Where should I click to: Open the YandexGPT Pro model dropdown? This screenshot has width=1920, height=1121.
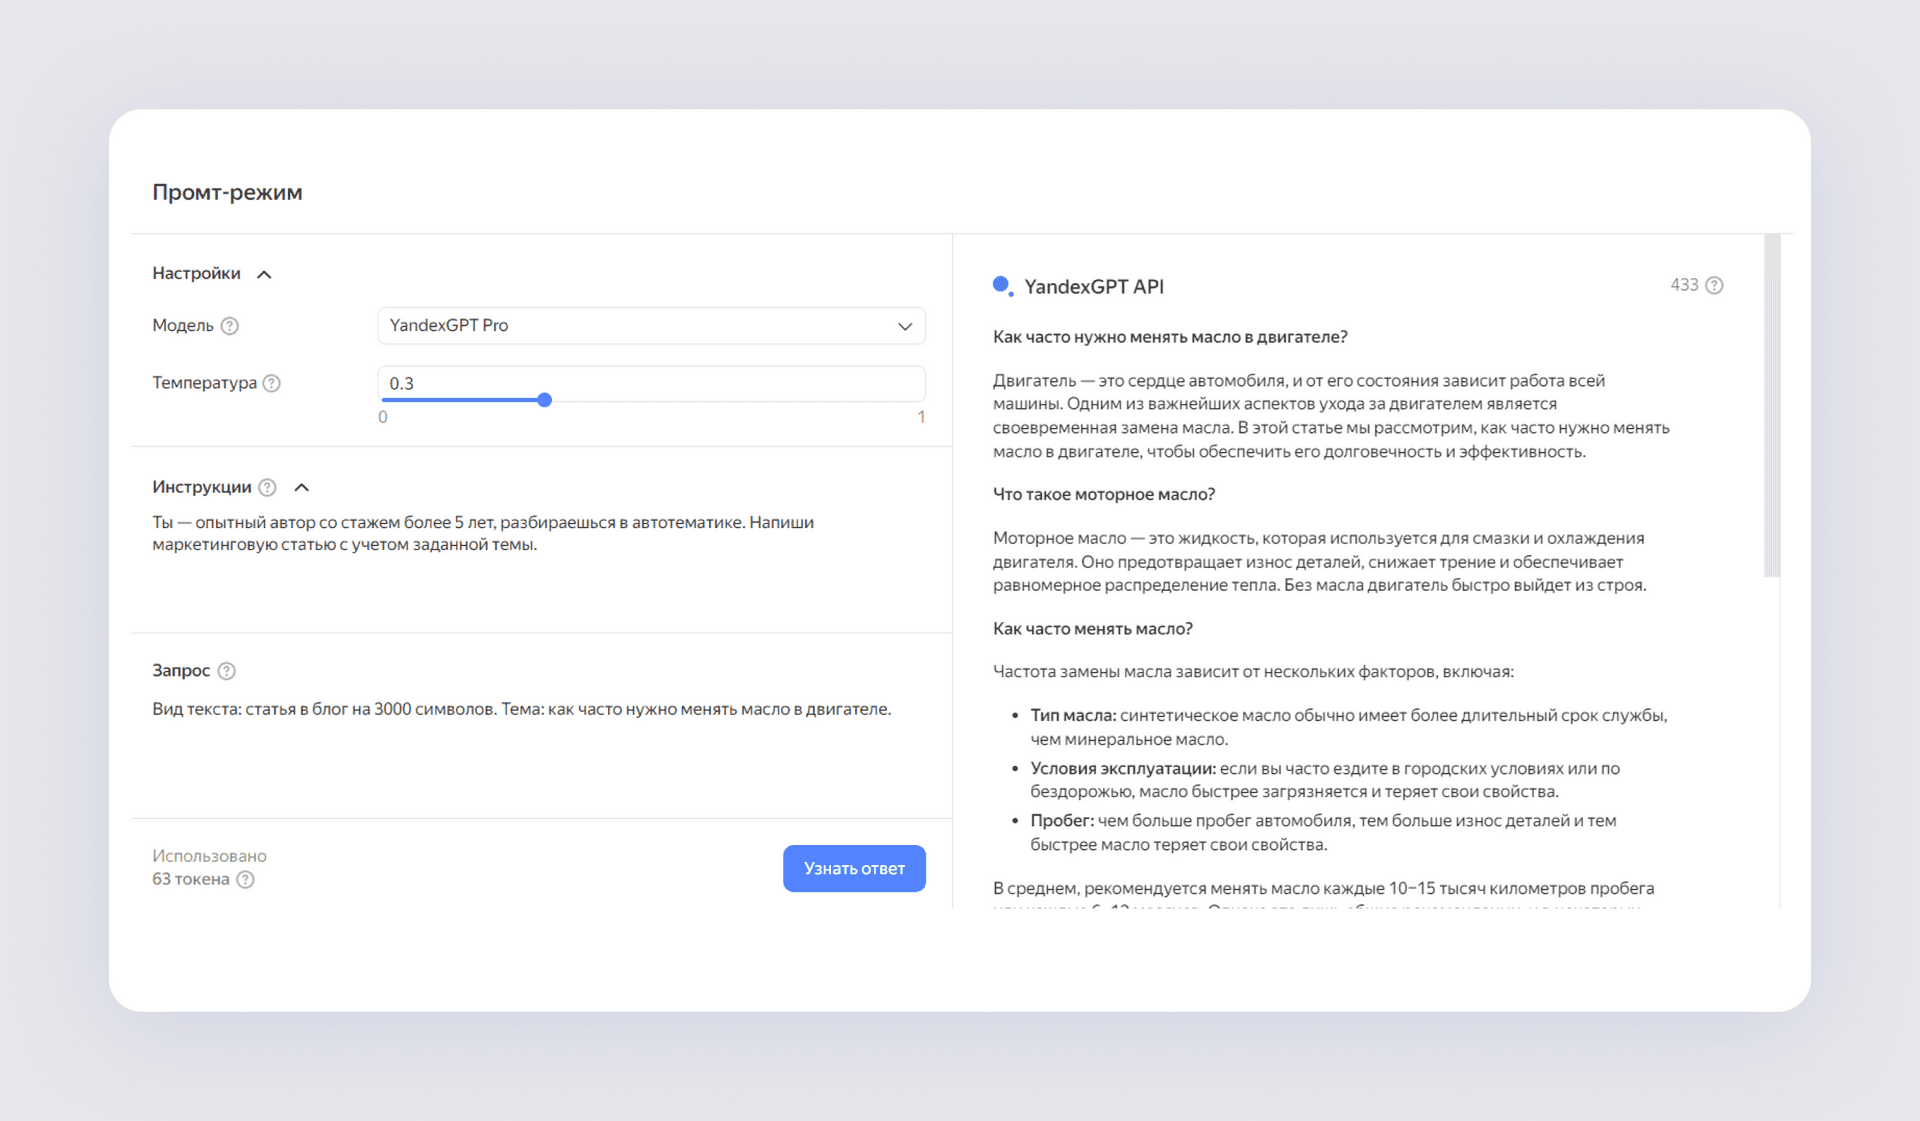pos(650,324)
